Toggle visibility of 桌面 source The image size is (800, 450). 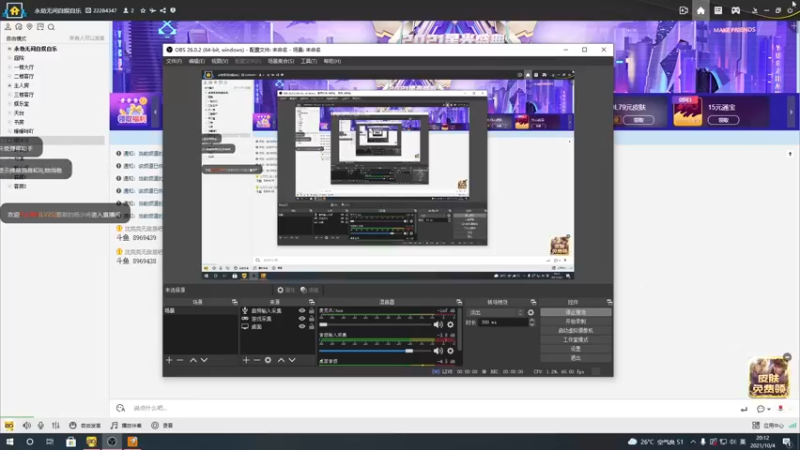302,327
